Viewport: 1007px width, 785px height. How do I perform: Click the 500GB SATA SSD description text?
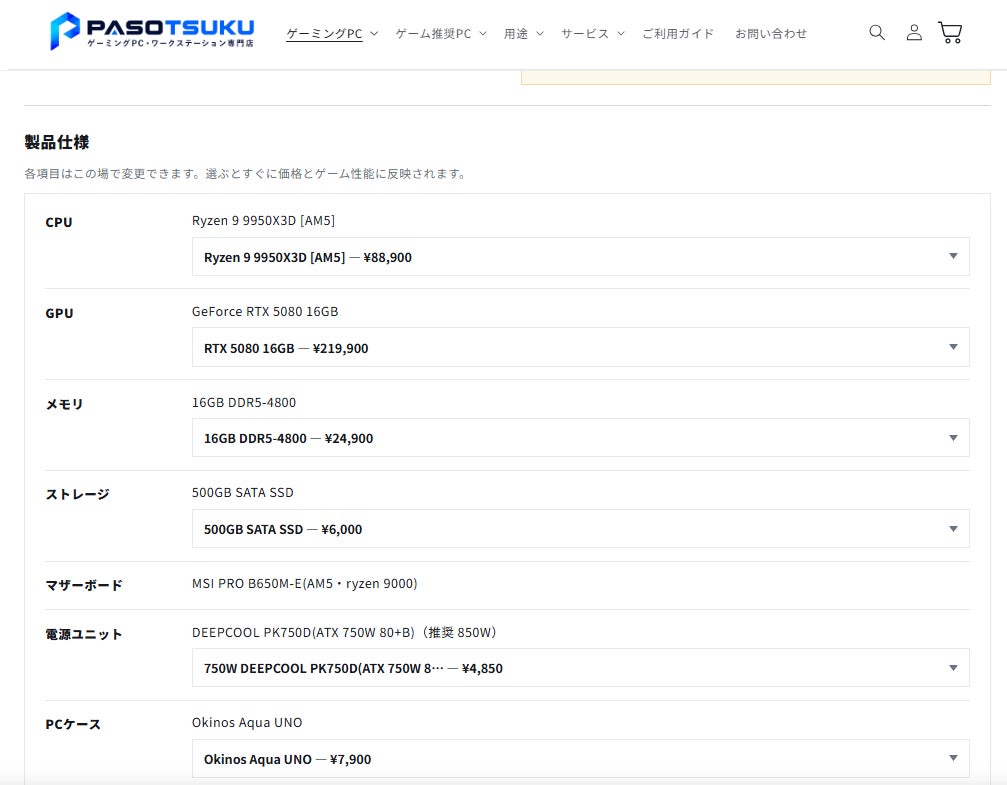(243, 493)
